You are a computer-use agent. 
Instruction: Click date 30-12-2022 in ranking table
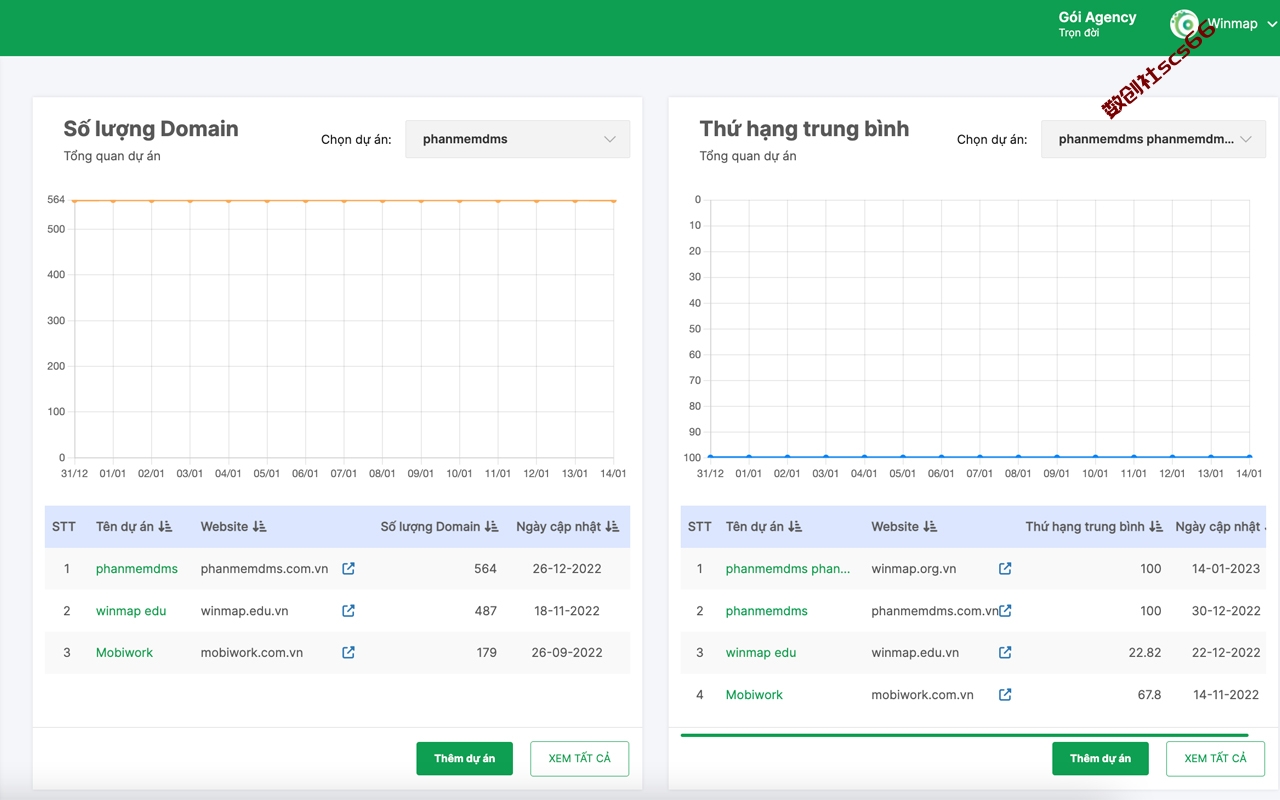coord(1226,610)
